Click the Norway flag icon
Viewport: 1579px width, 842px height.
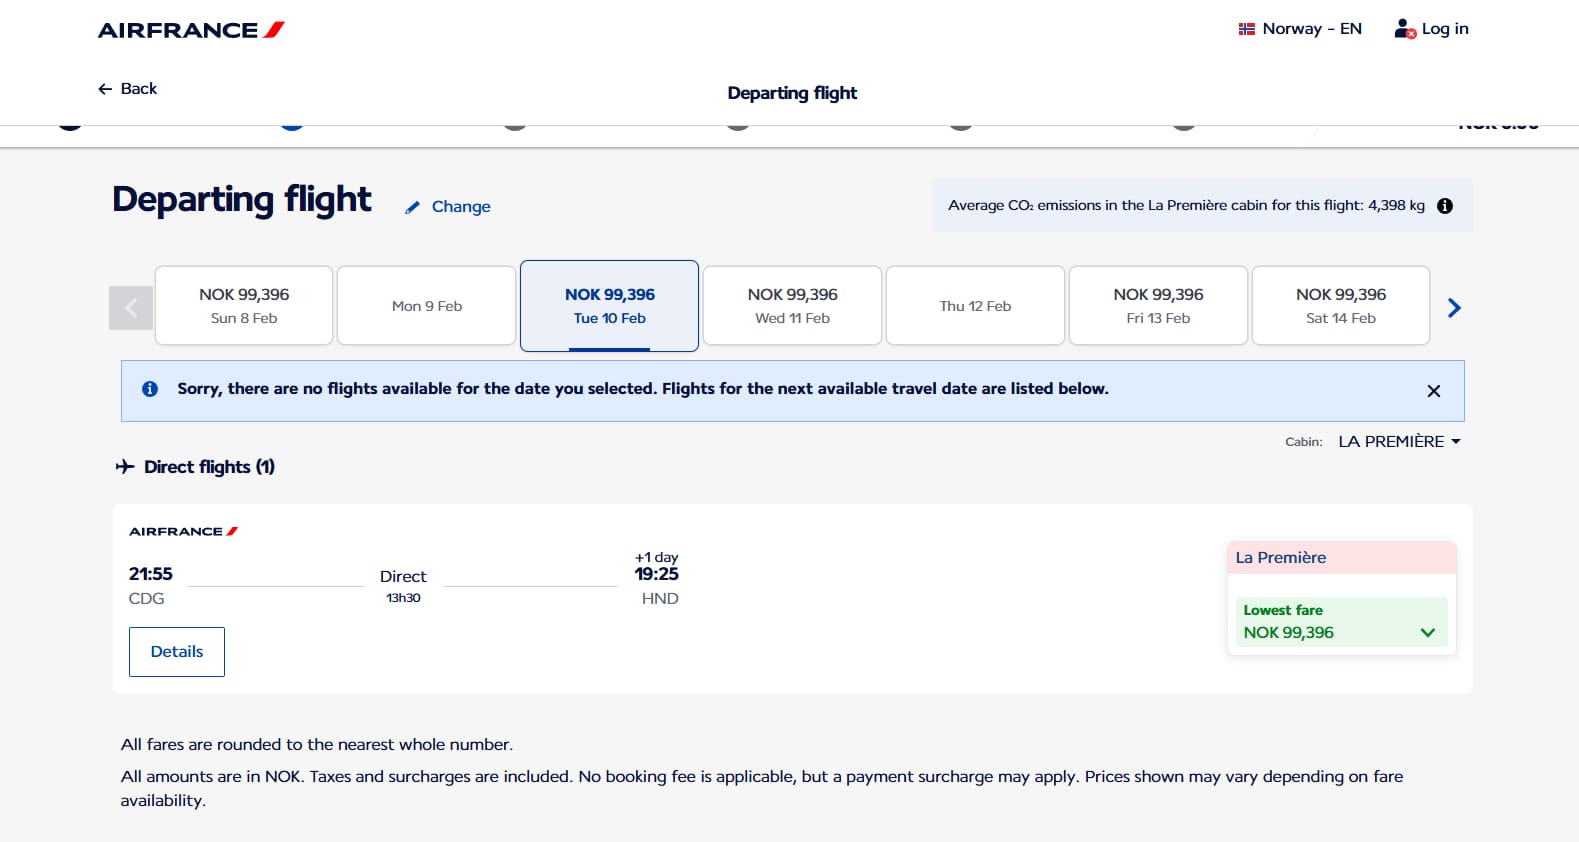click(x=1246, y=29)
